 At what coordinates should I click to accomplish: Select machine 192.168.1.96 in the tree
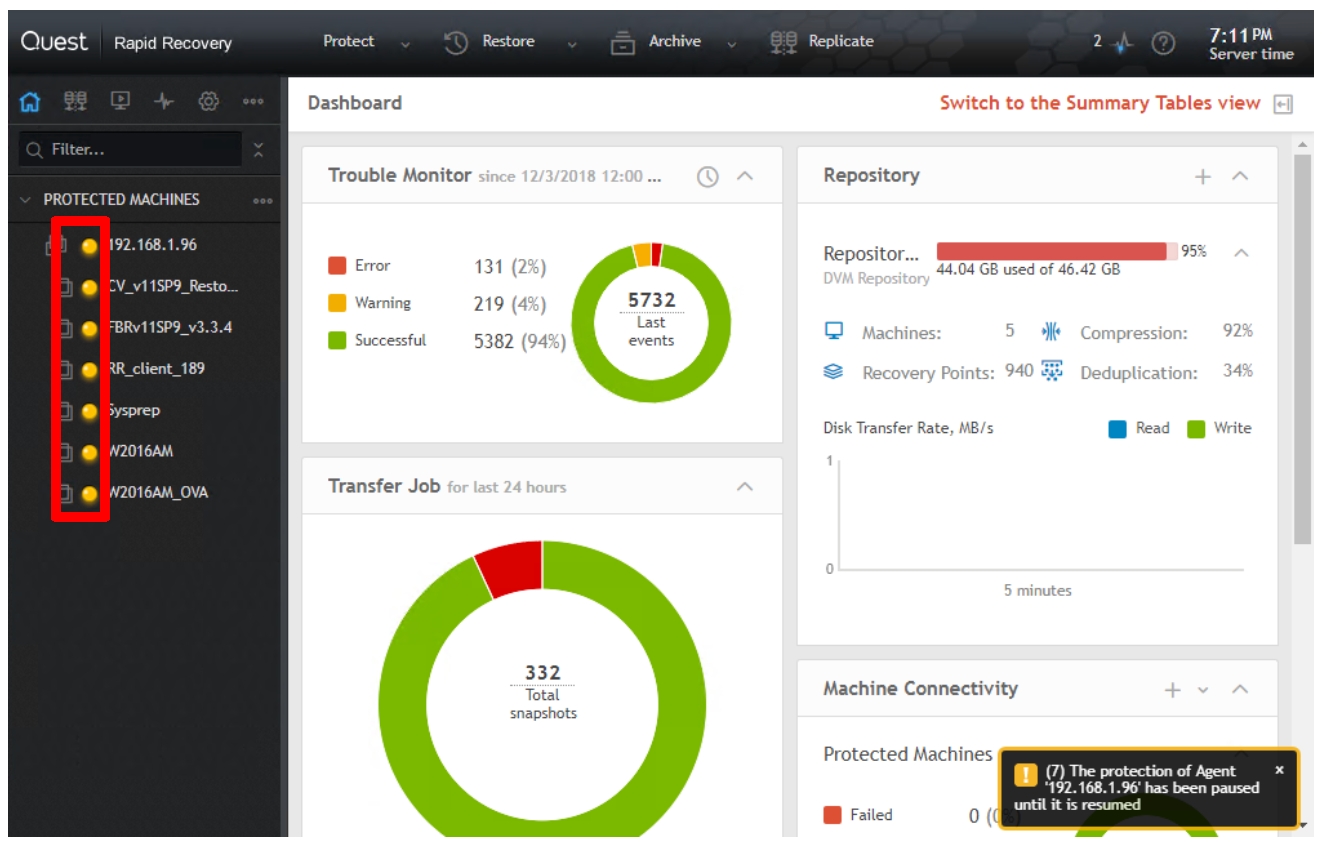pos(153,245)
